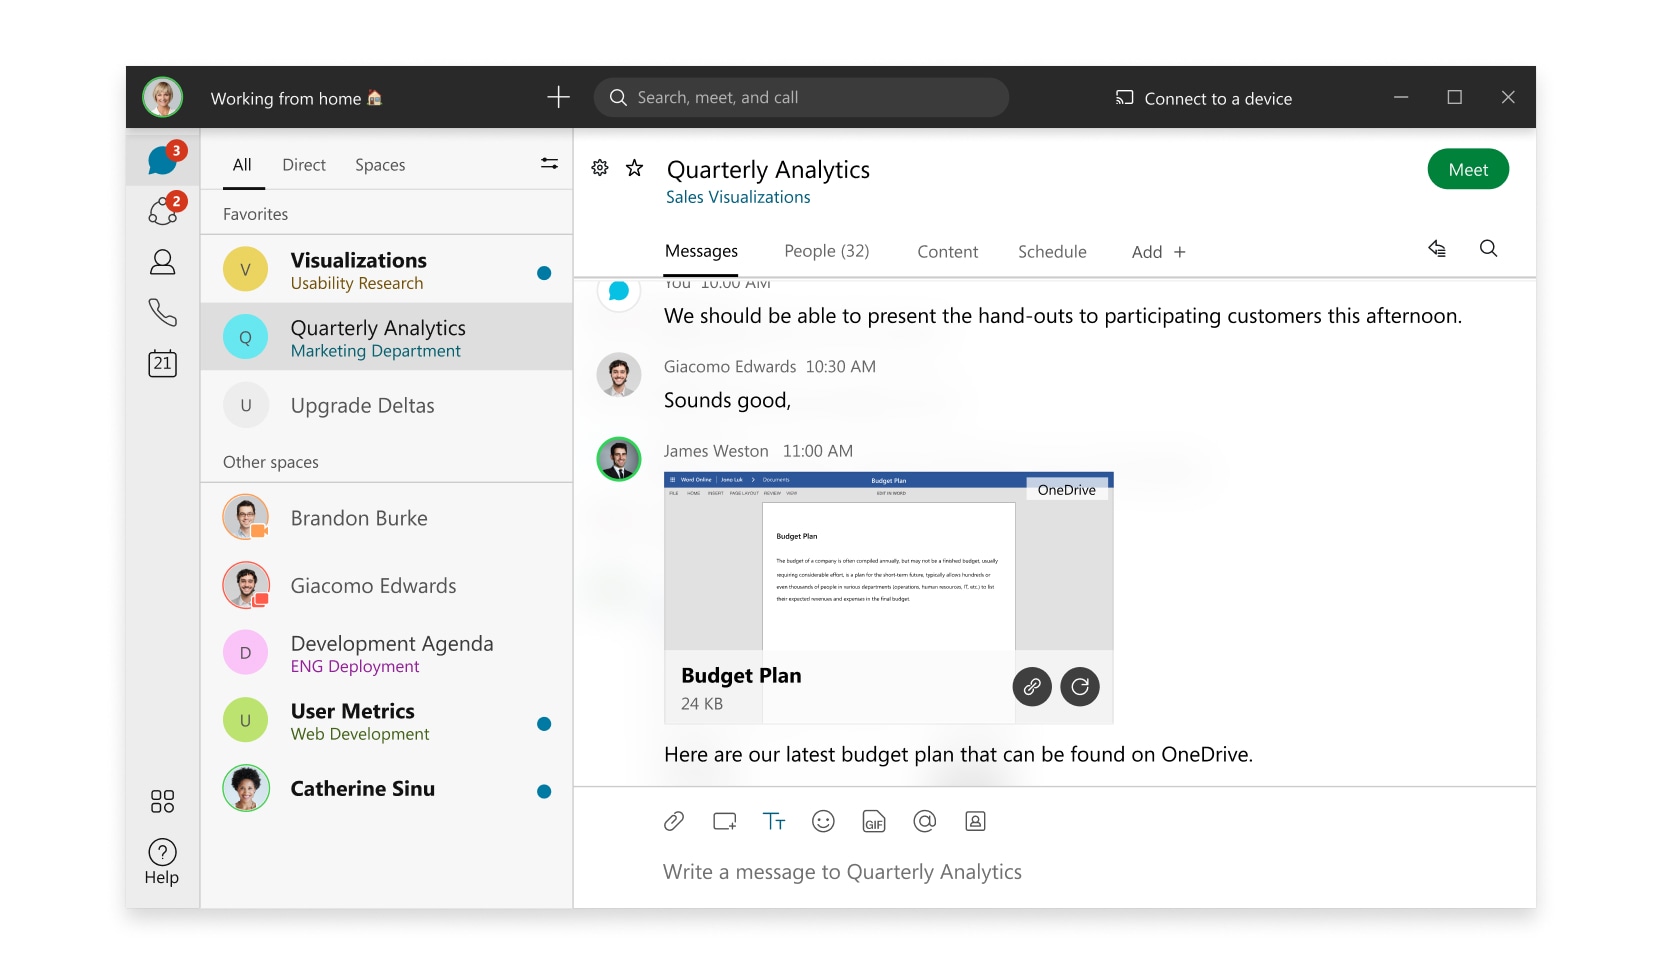Click the Write a message input
1664x976 pixels.
pyautogui.click(x=842, y=872)
